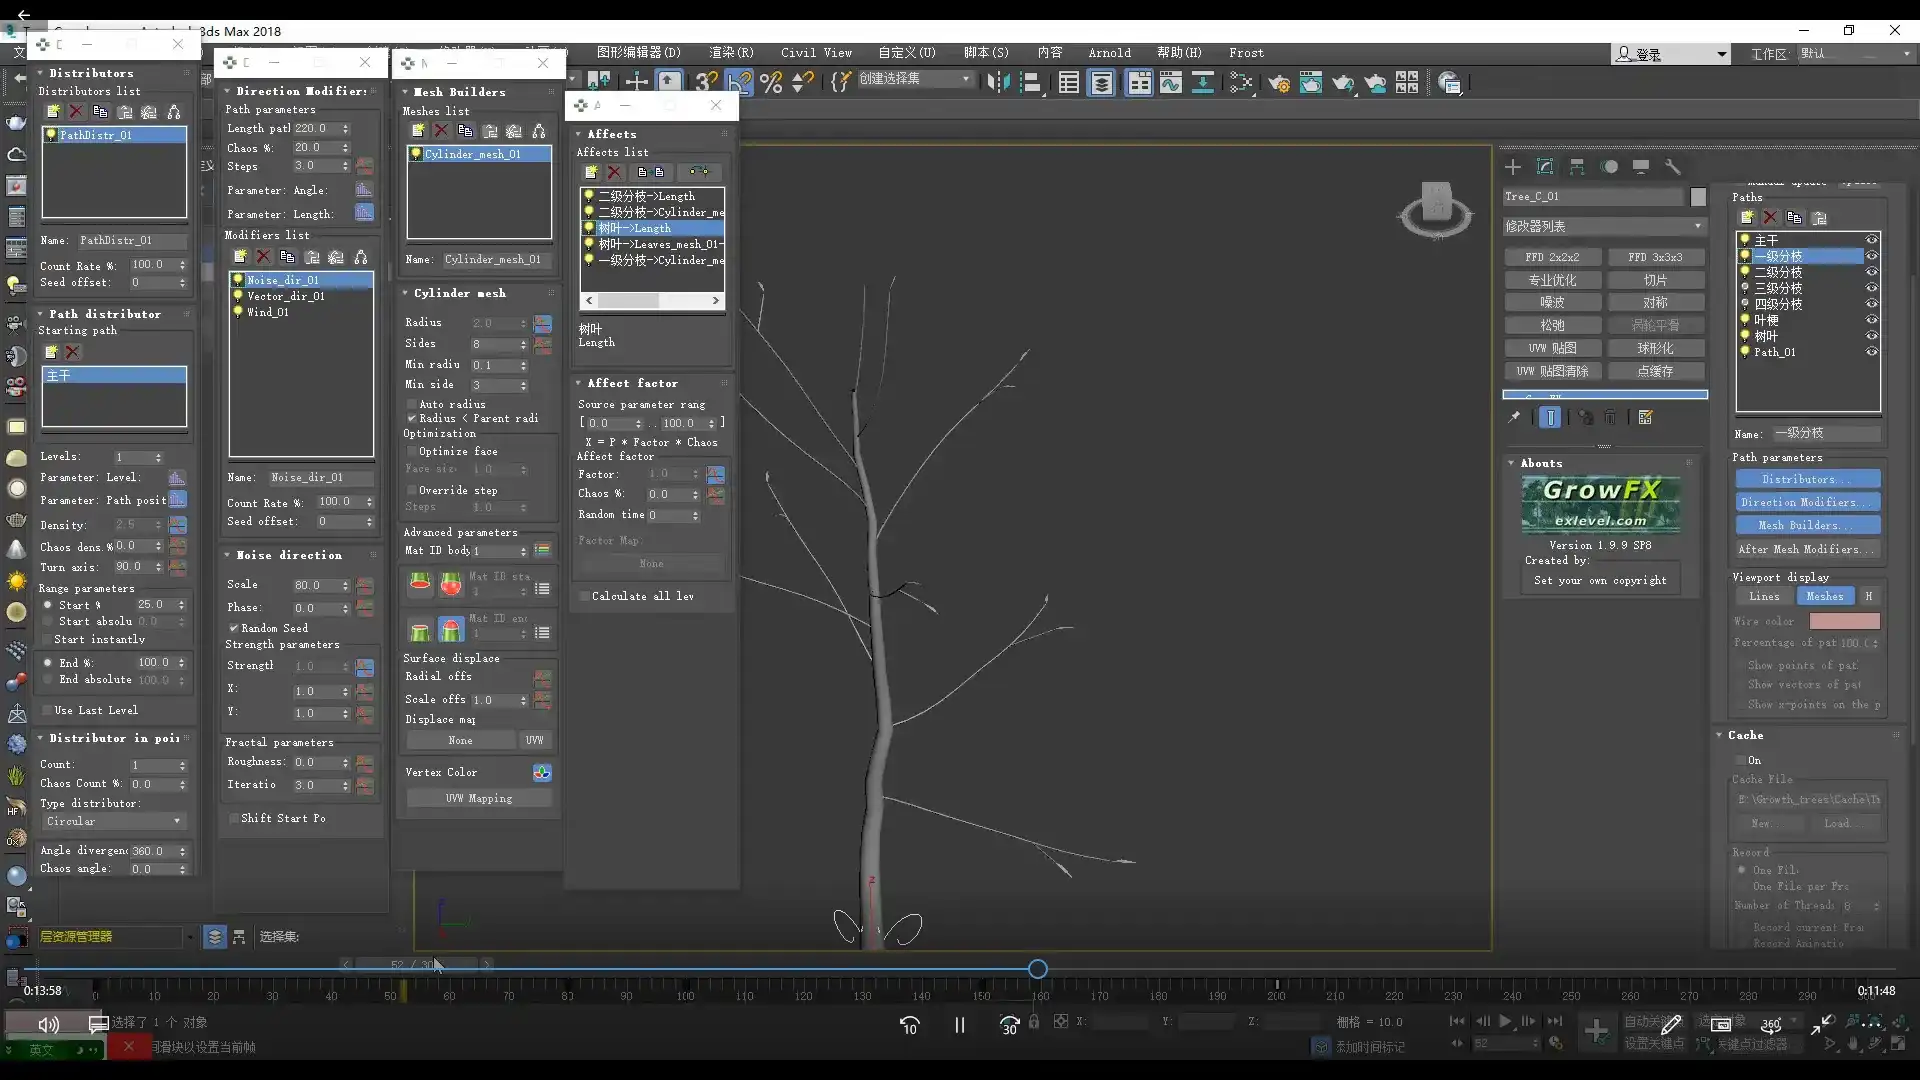Apply the FFD 2x2x2 modifier button

point(1553,257)
